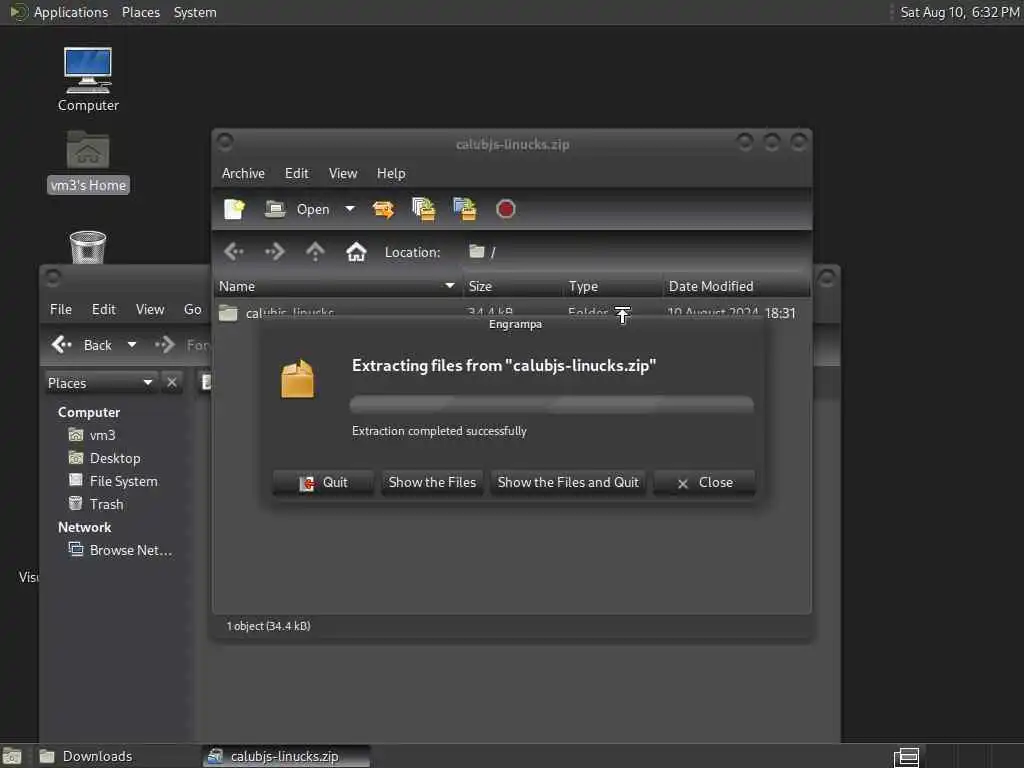Image resolution: width=1024 pixels, height=768 pixels.
Task: Open the Places menu in top panel
Action: [140, 12]
